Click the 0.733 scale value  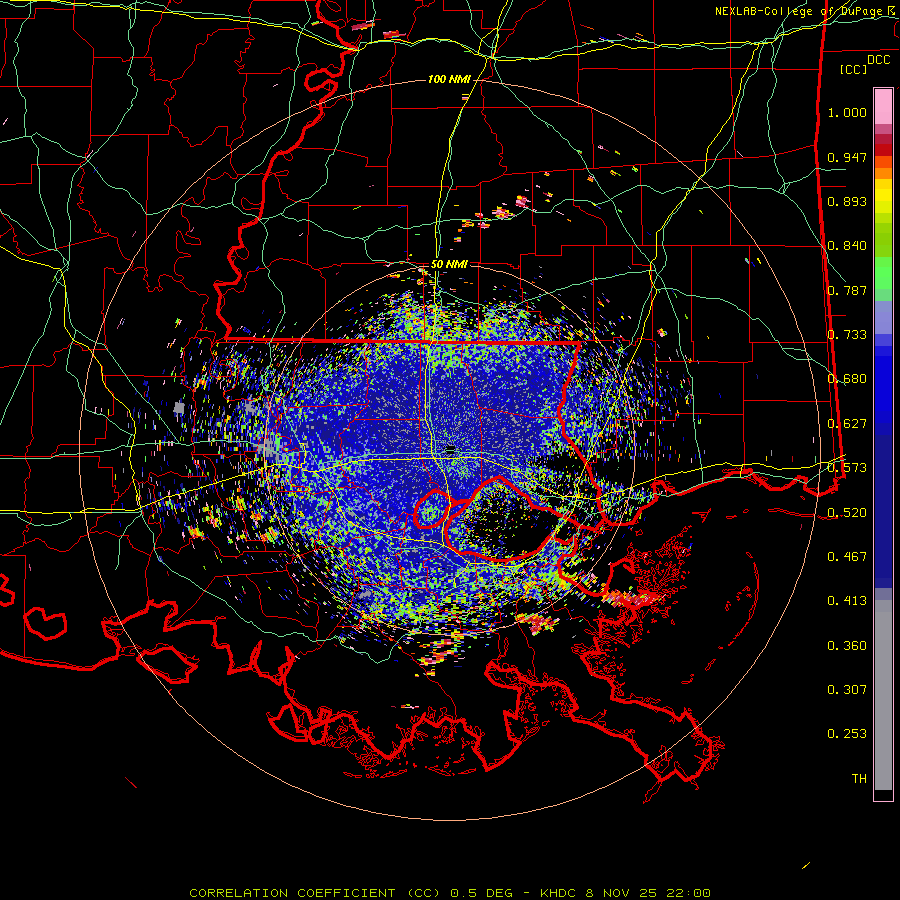coord(847,335)
